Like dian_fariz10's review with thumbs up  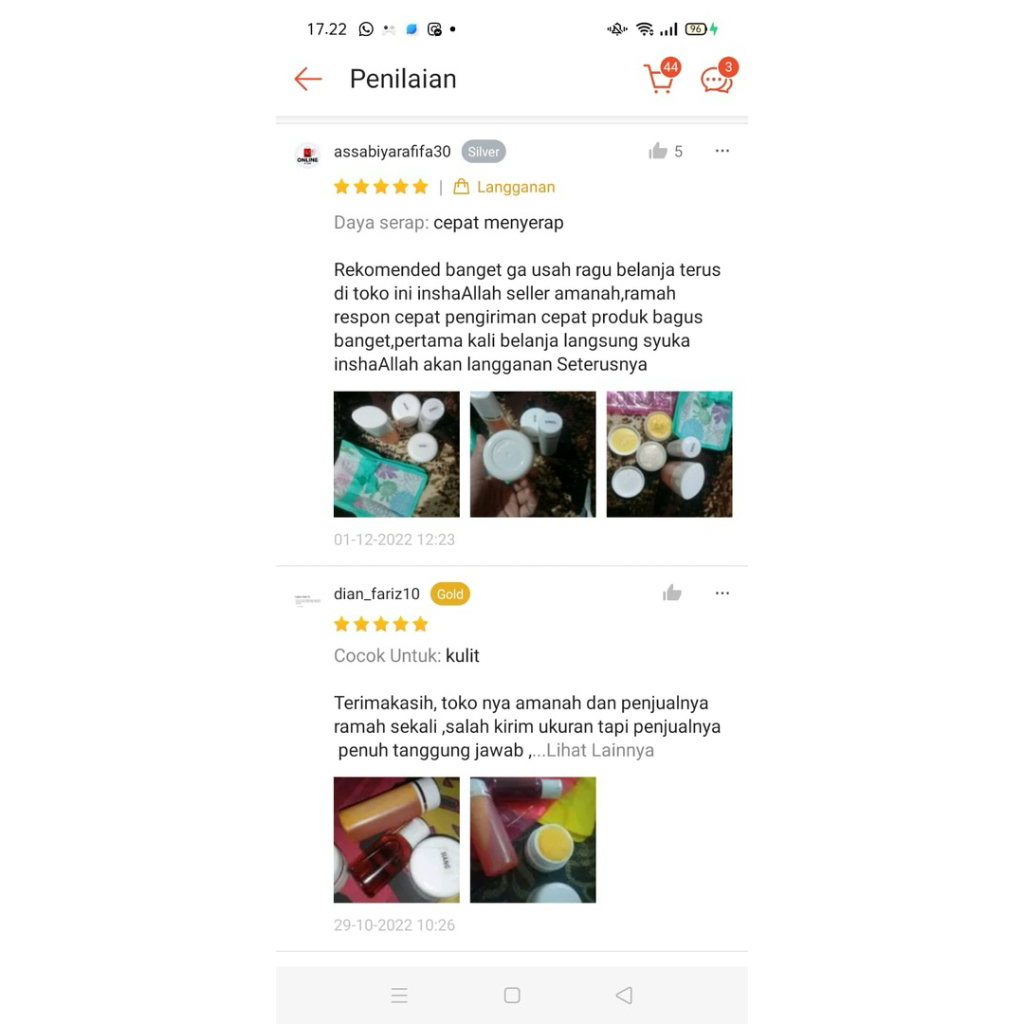(672, 593)
